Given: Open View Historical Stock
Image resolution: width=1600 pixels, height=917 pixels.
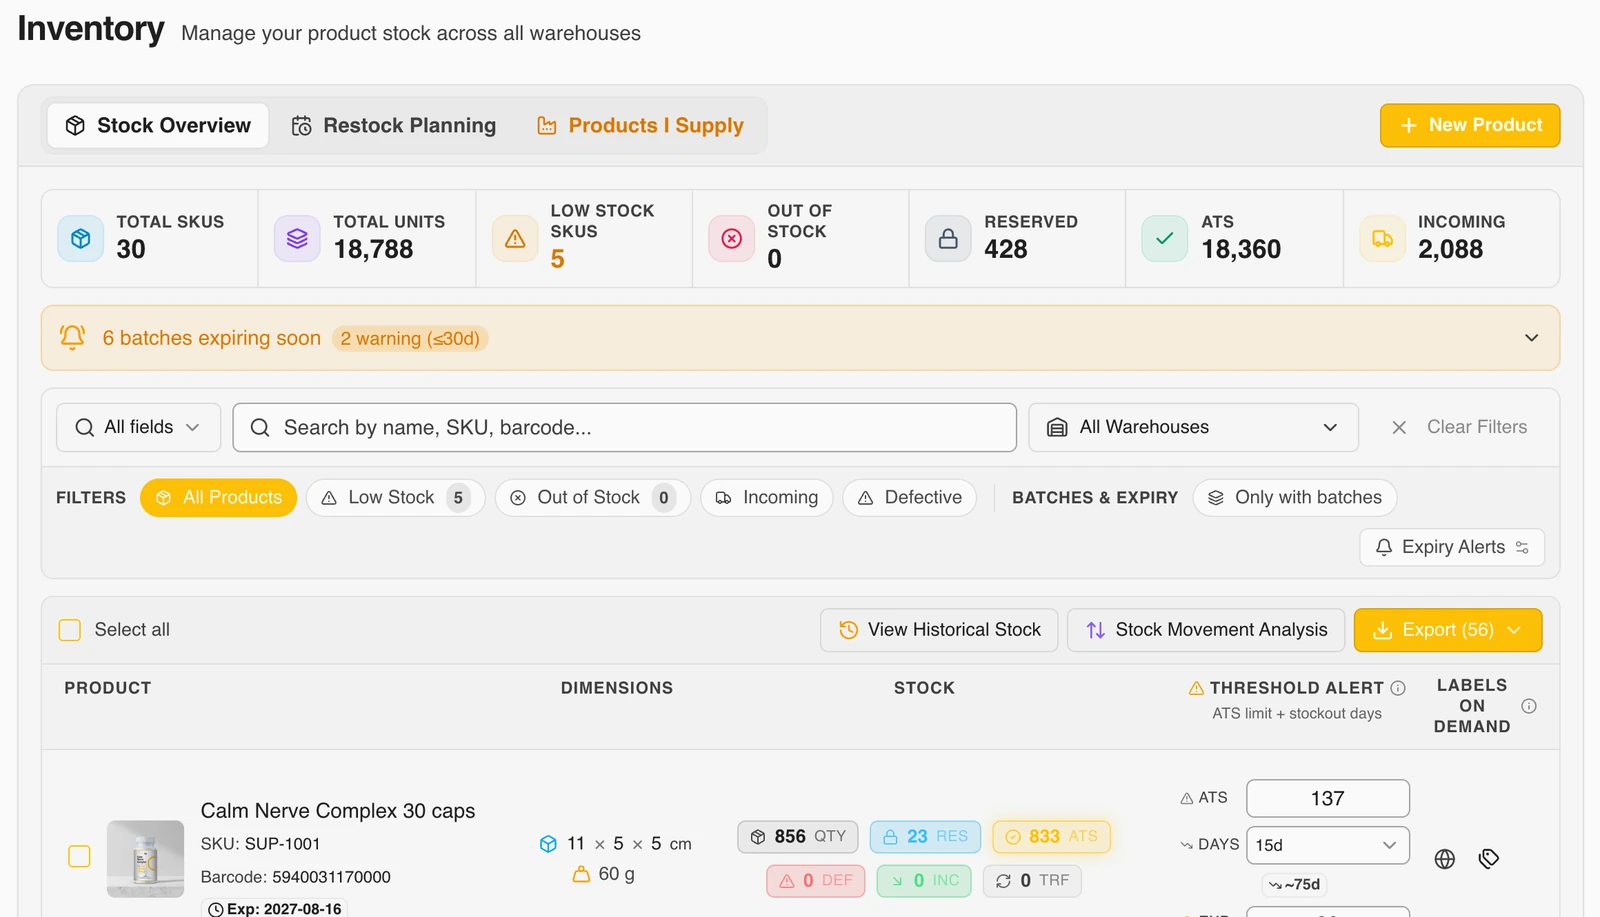Looking at the screenshot, I should [x=939, y=630].
